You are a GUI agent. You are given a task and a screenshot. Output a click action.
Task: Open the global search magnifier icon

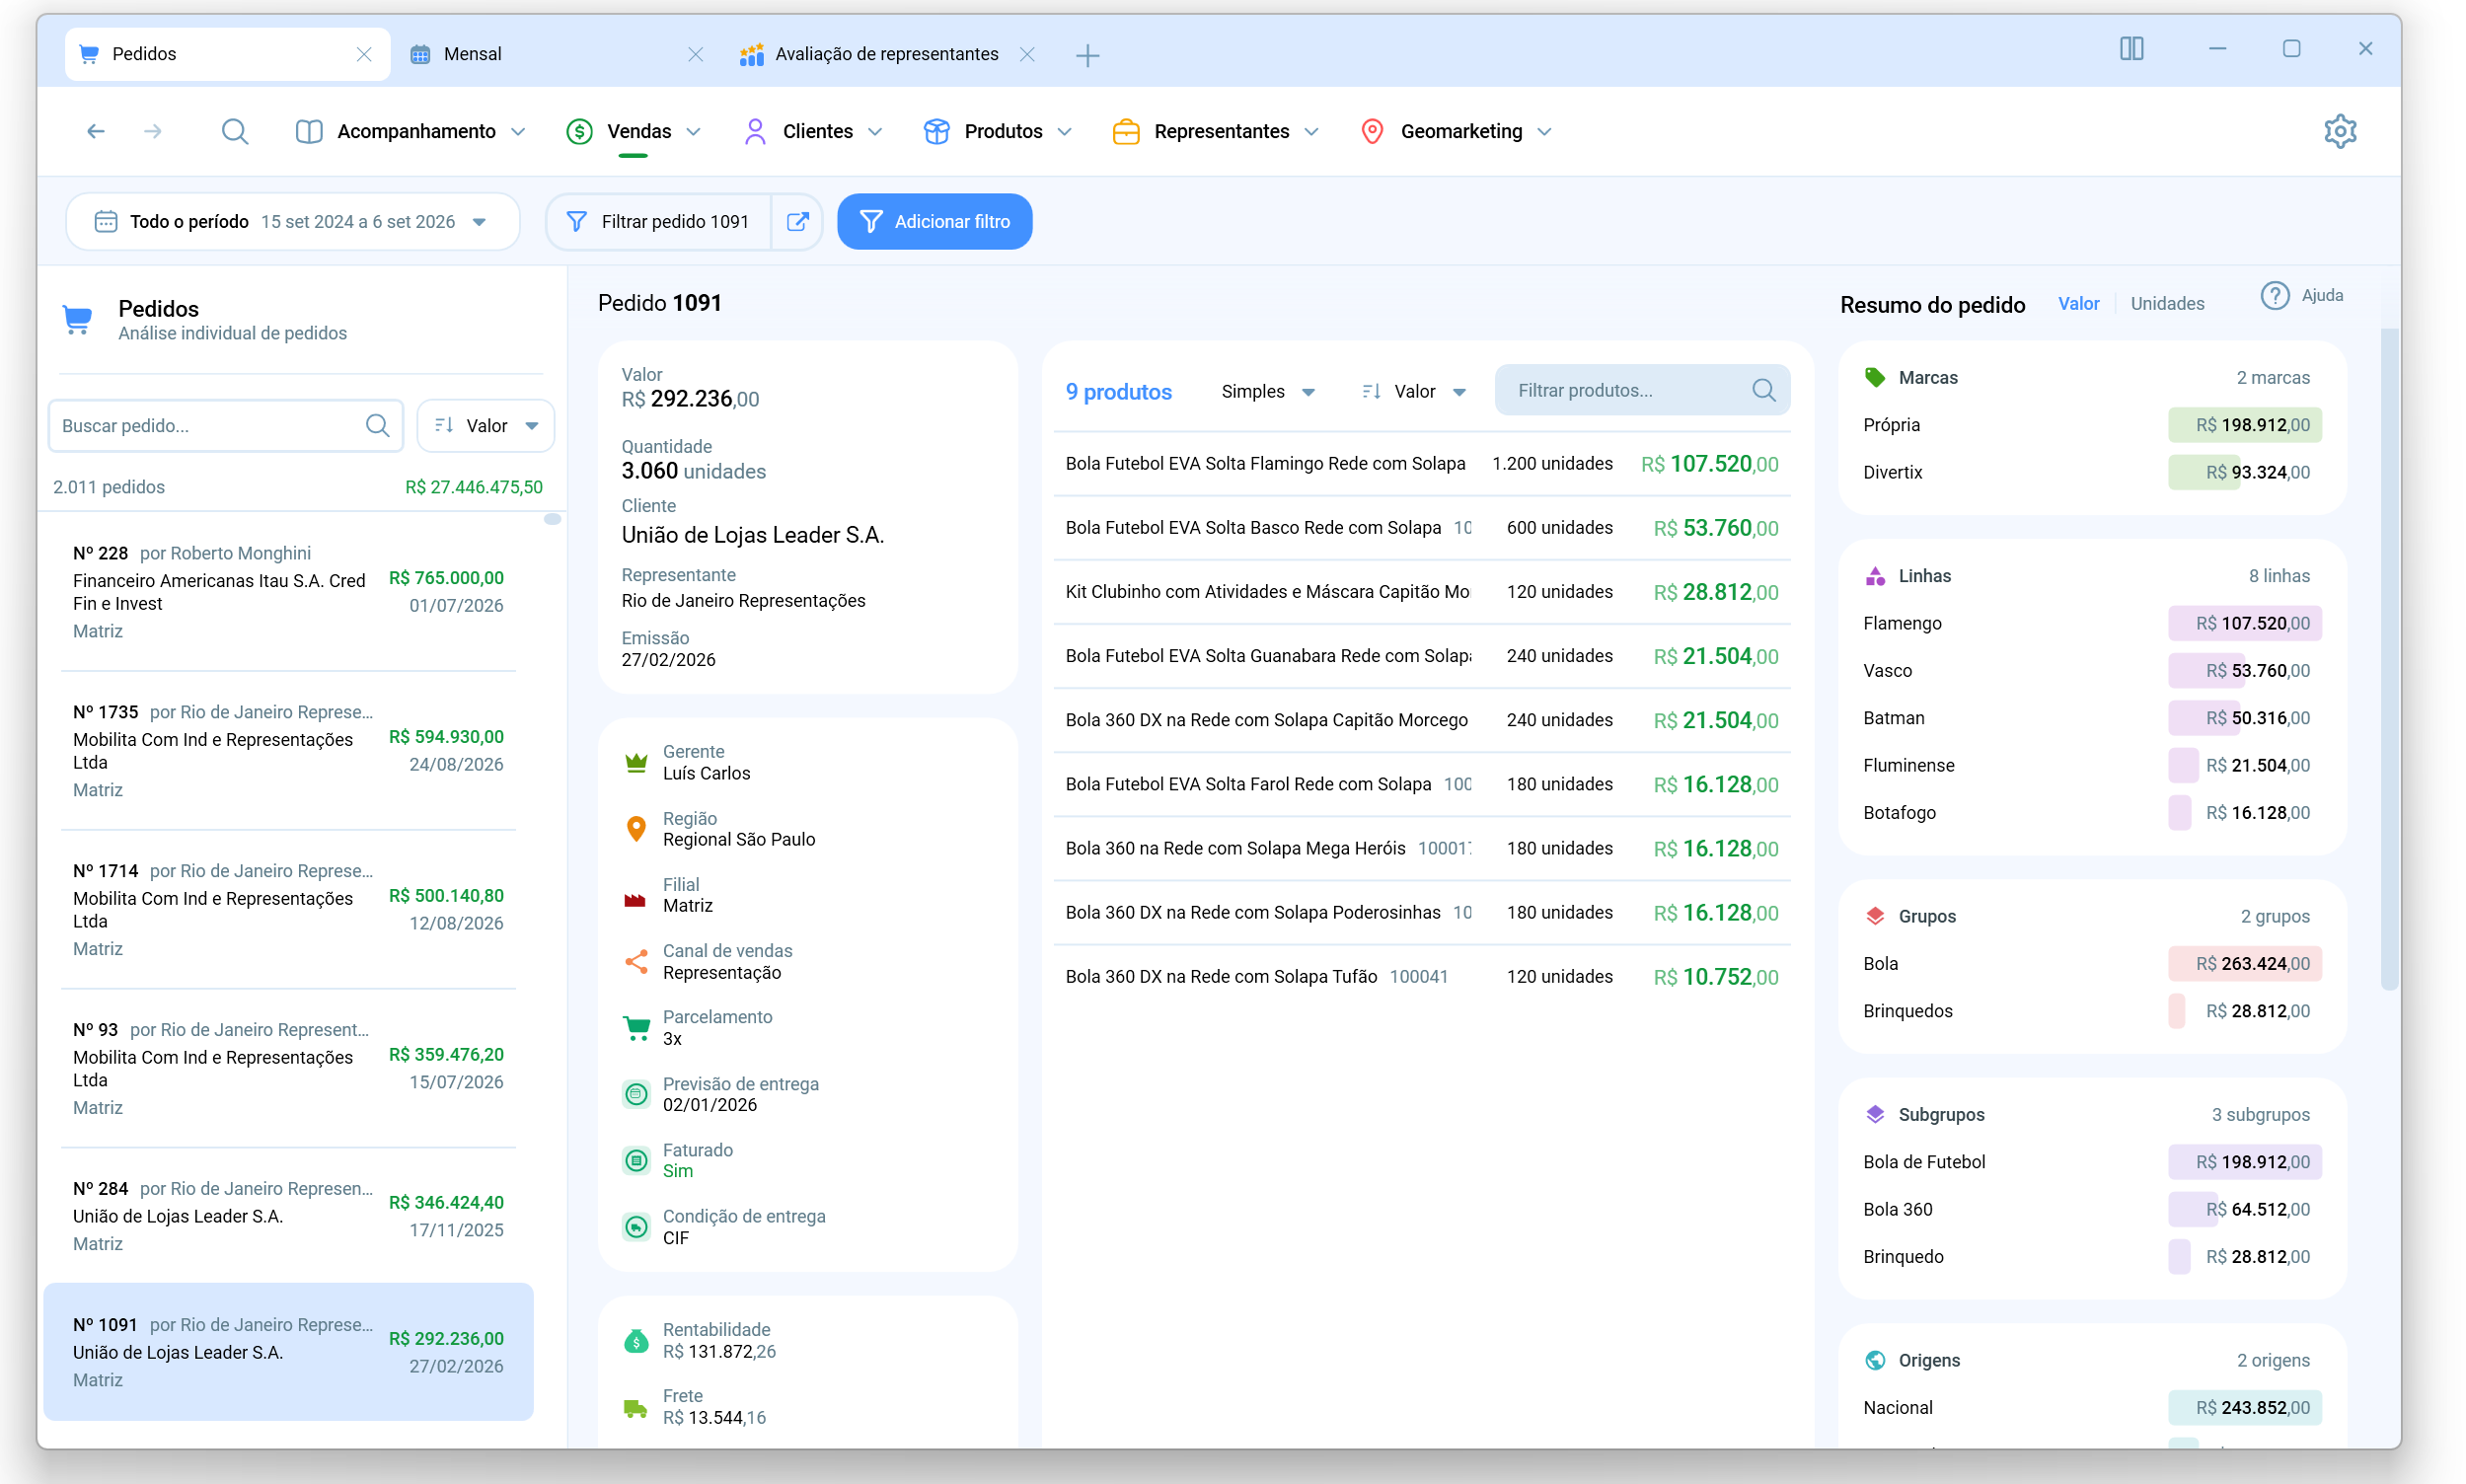tap(235, 131)
